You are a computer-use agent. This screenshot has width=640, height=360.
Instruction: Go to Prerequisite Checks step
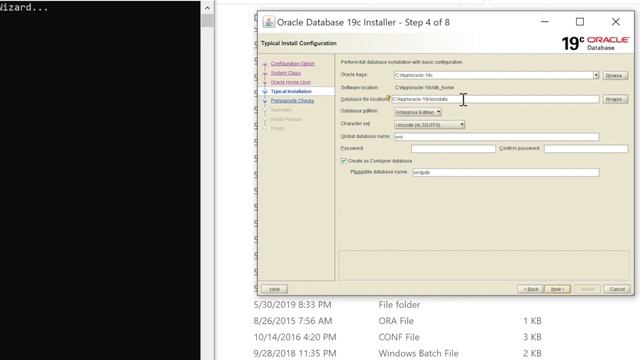[x=292, y=101]
